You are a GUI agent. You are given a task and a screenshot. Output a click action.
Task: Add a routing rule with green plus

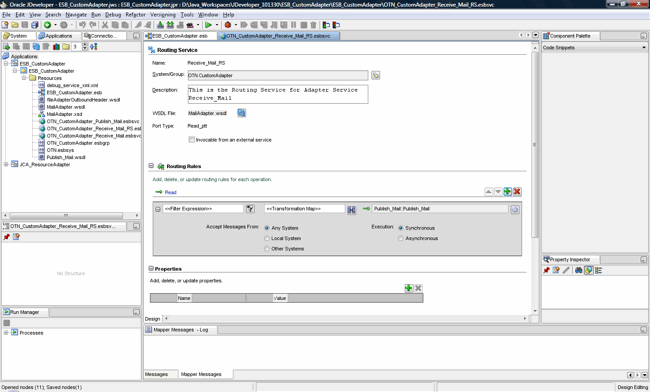[507, 191]
